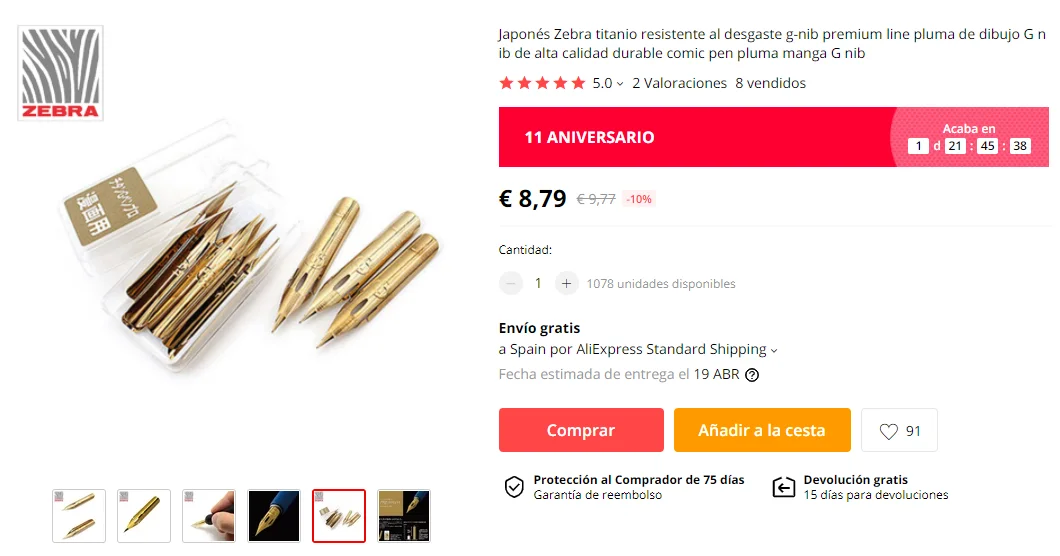Increase quantity with the plus button
The height and width of the screenshot is (556, 1060).
567,283
